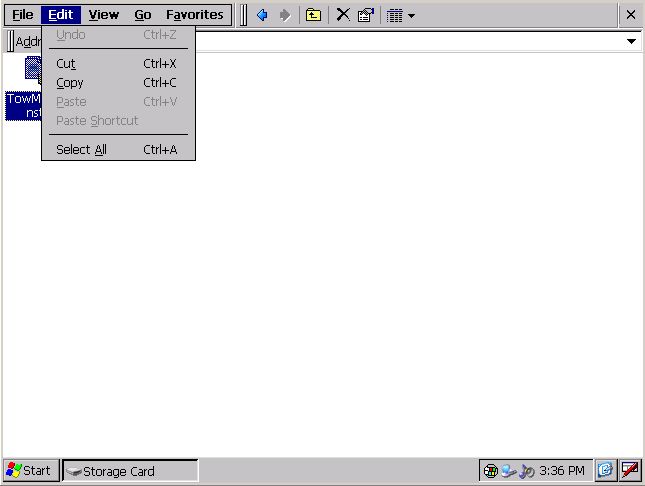Click the network connection tray icon

508,470
